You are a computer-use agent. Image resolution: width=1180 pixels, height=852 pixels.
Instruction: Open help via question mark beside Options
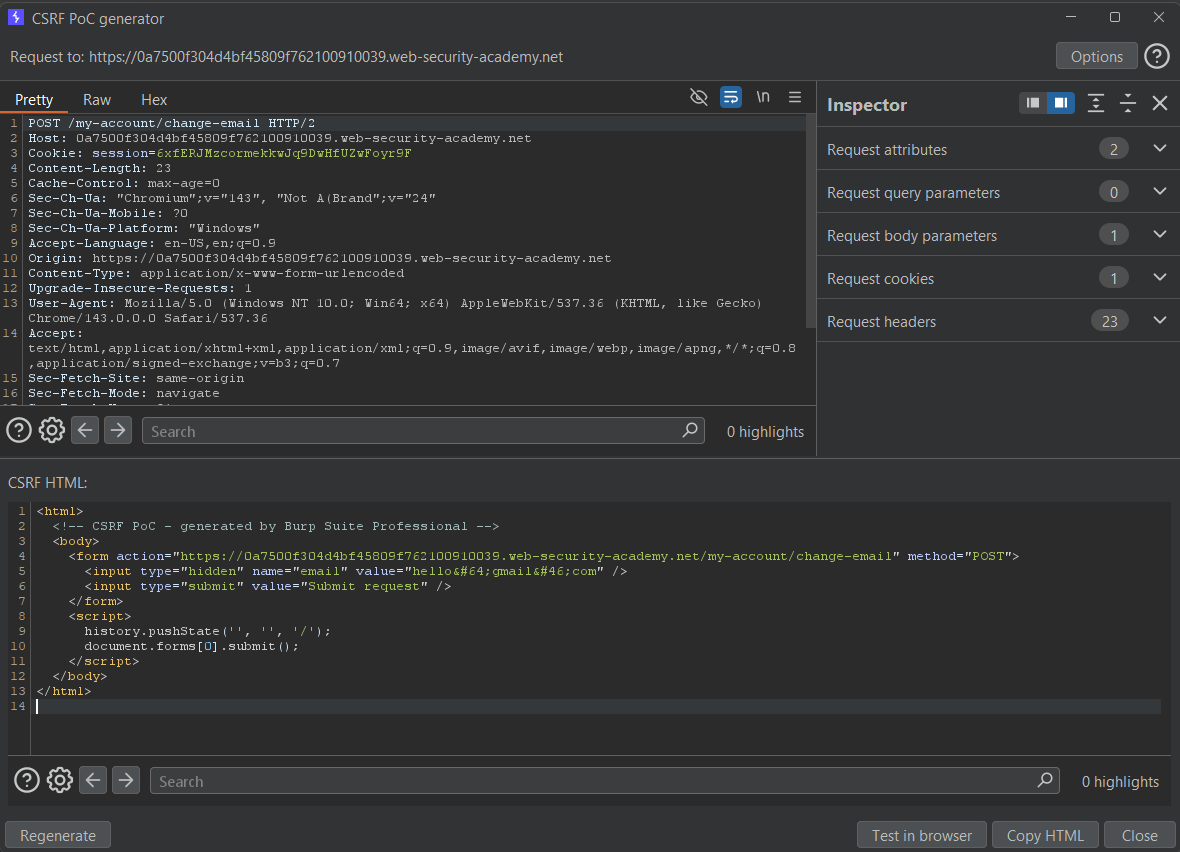1157,56
